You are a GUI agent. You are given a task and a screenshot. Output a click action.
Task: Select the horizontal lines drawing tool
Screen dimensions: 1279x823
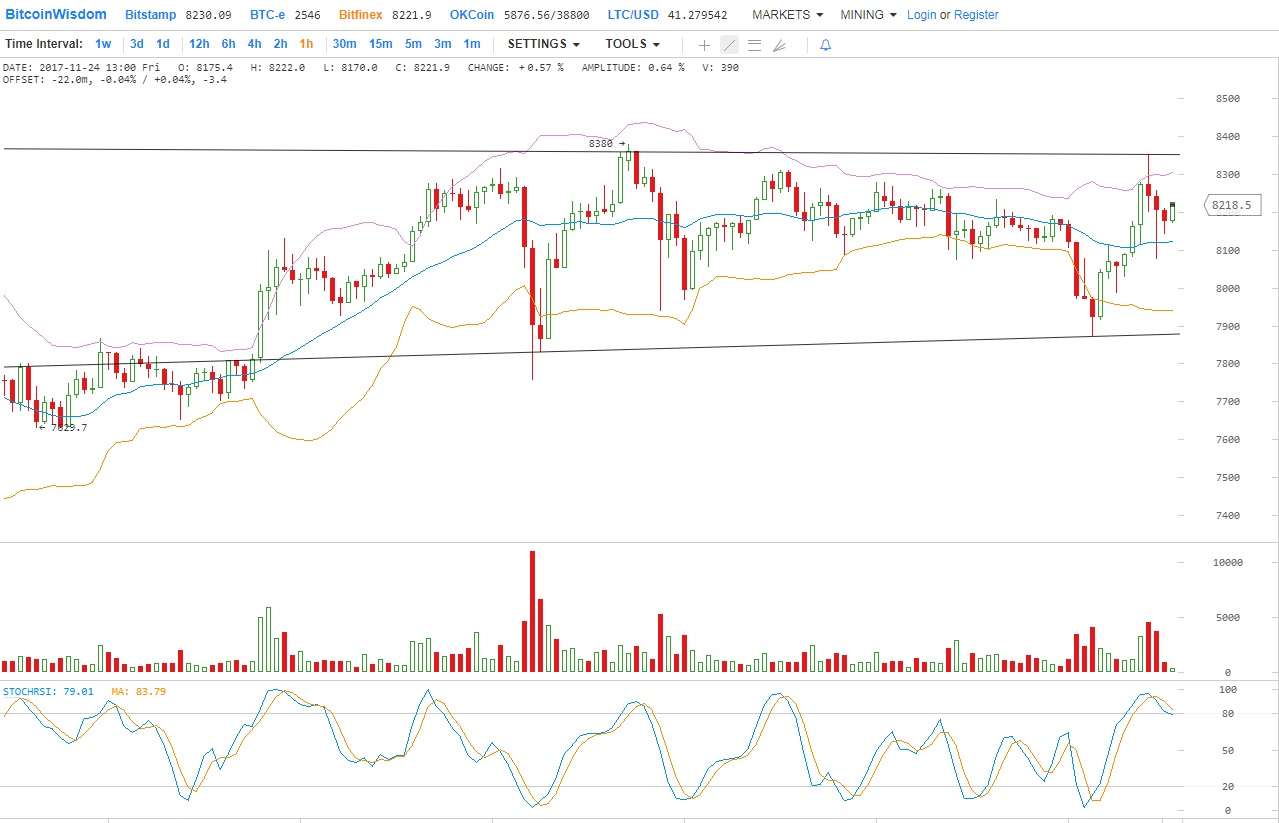[754, 45]
